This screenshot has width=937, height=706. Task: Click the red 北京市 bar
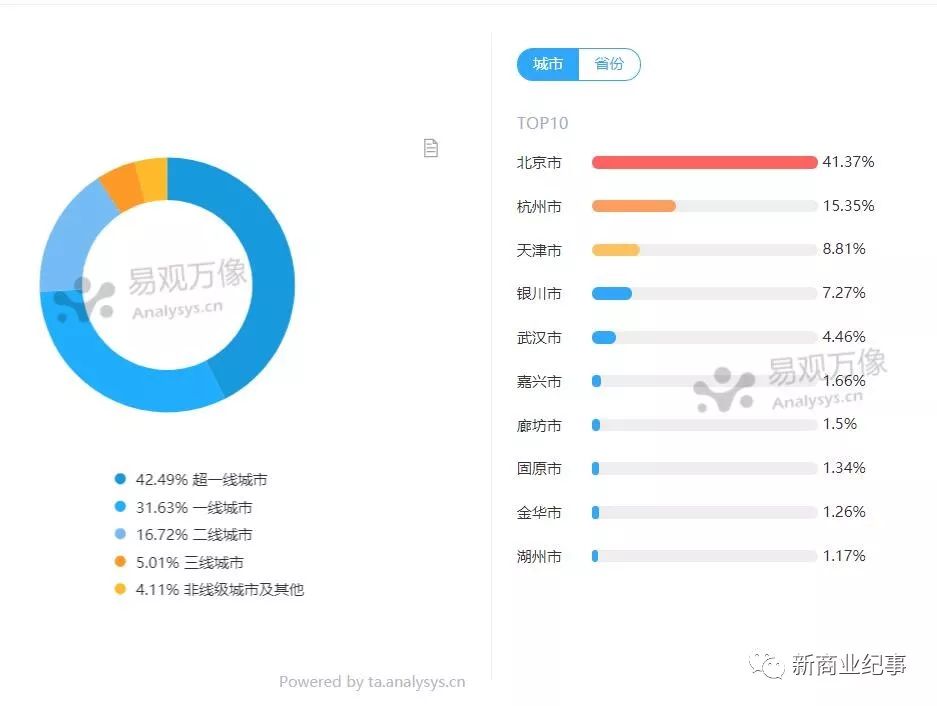click(704, 162)
